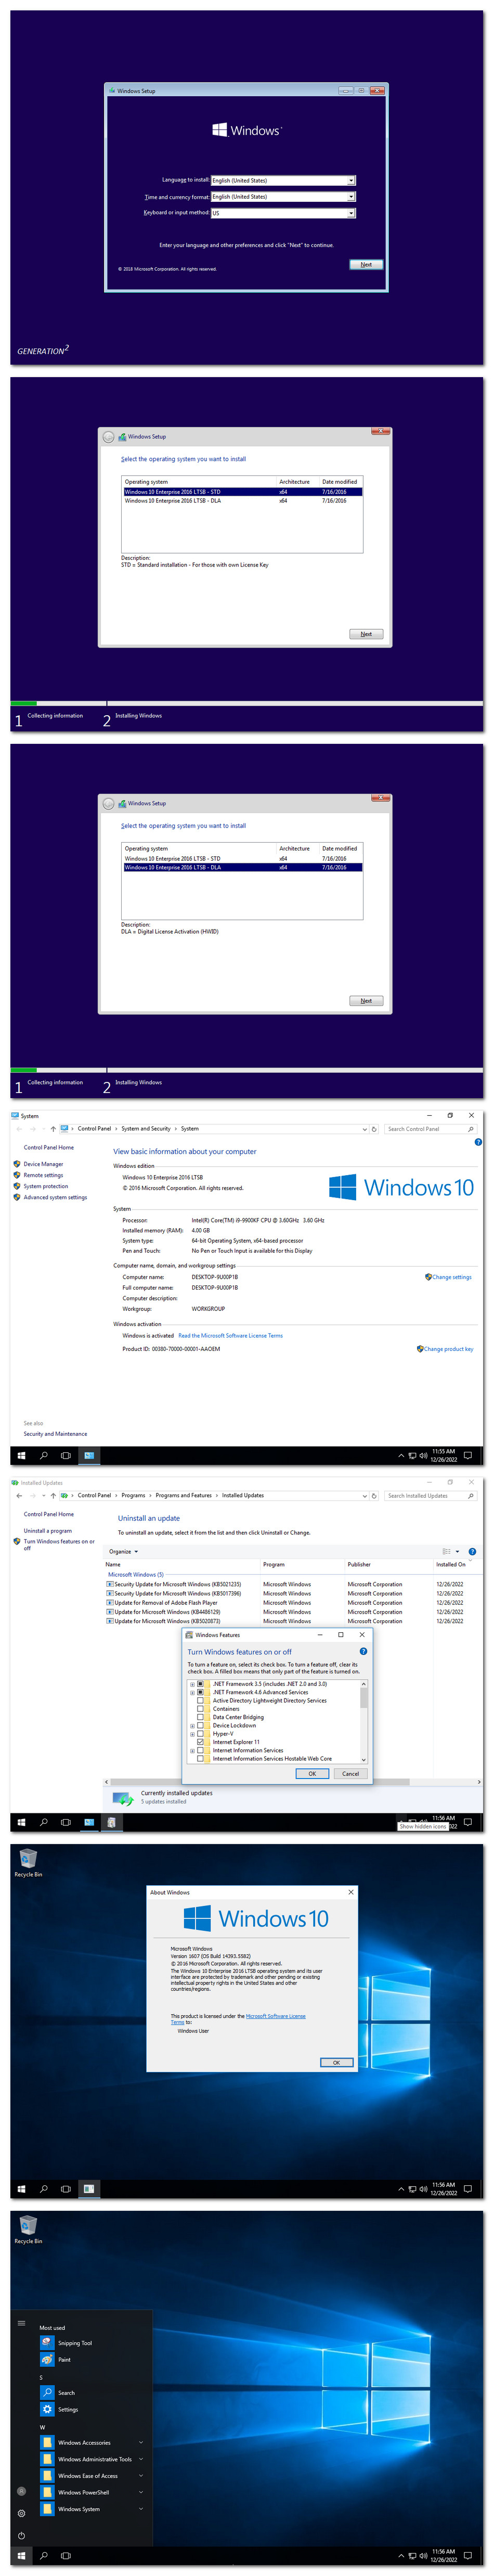Expand the Hyper-V tree node
The image size is (494, 2576).
[x=192, y=1734]
